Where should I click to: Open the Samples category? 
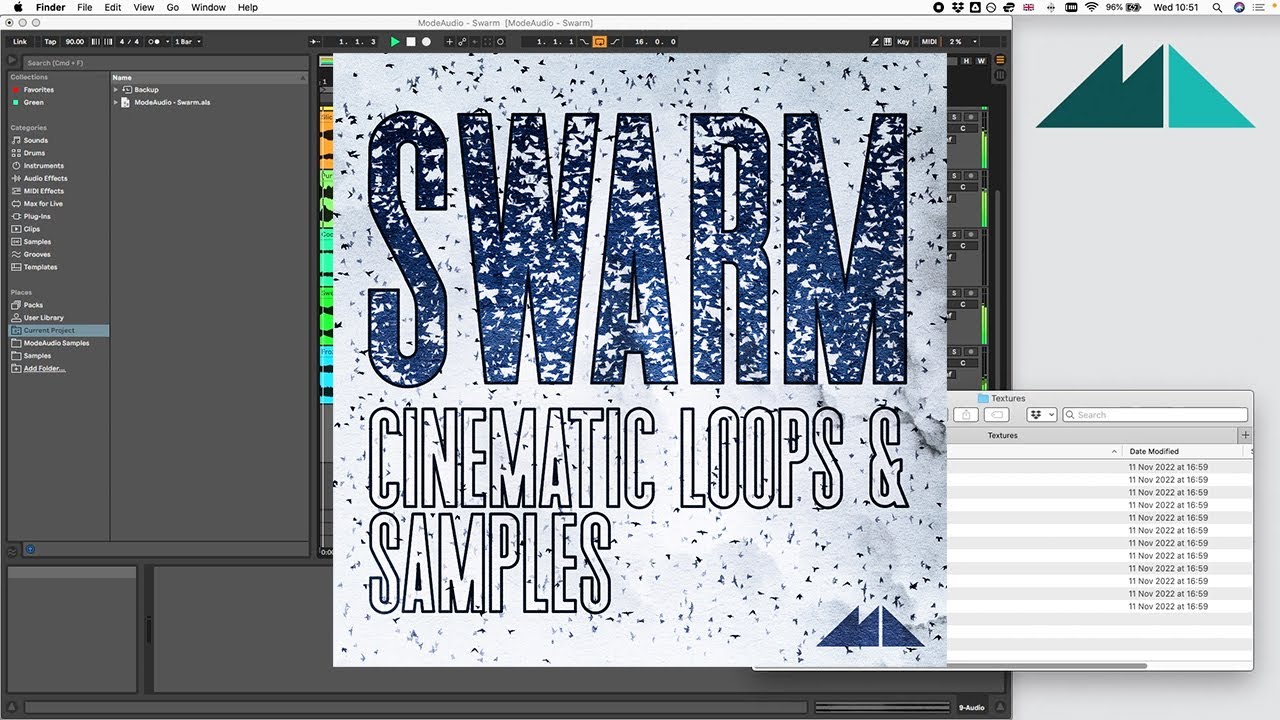(x=37, y=242)
